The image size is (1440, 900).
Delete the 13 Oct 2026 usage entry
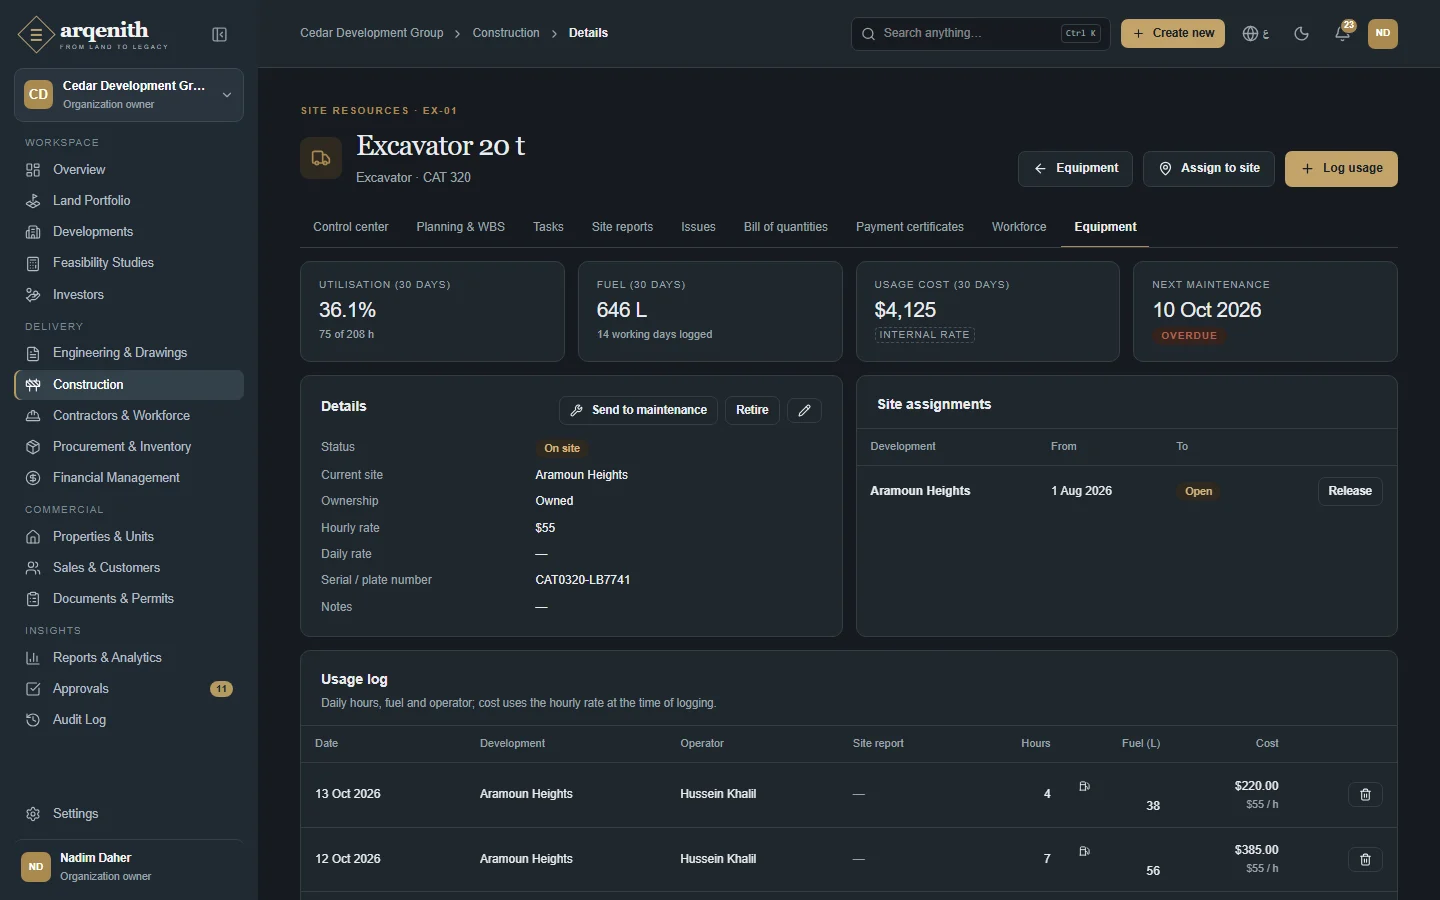coord(1365,795)
